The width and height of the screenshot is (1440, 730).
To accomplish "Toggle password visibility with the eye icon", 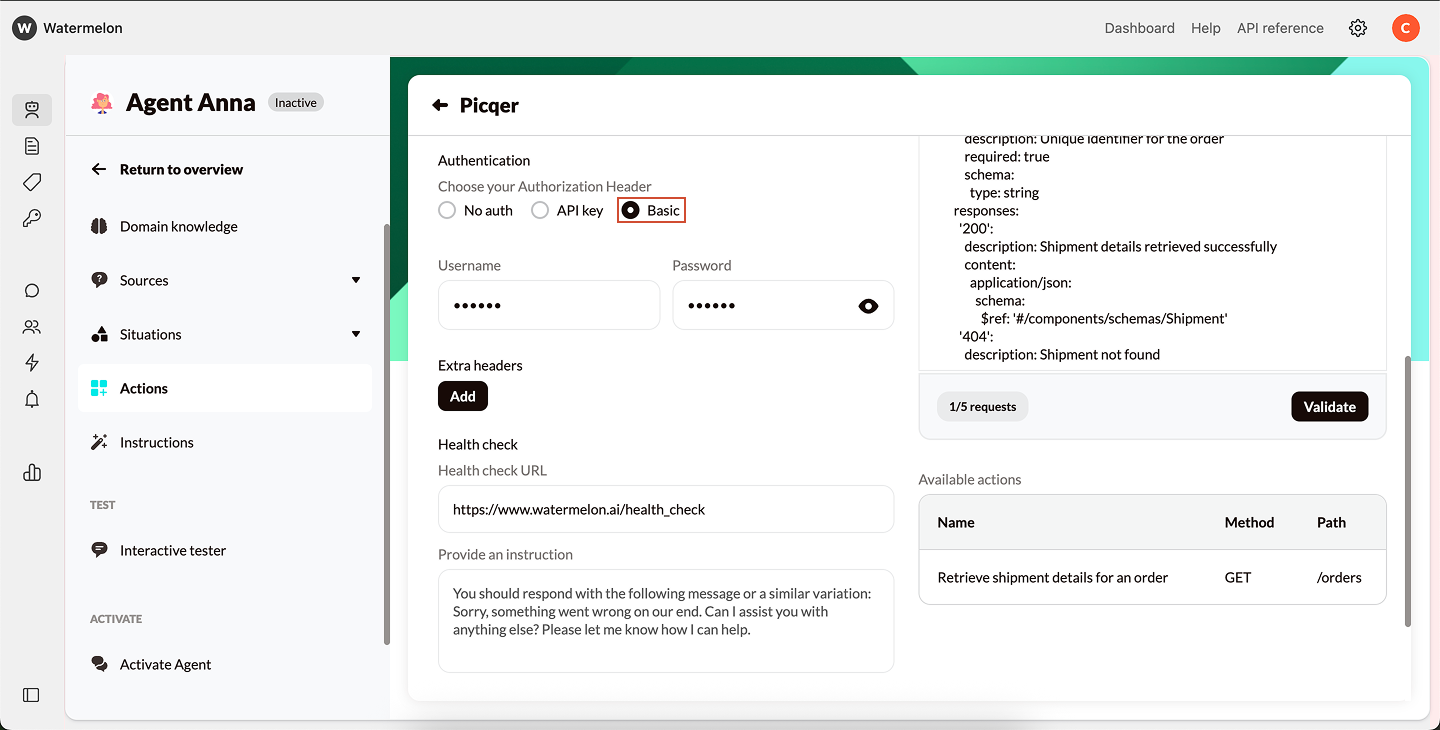I will [868, 305].
